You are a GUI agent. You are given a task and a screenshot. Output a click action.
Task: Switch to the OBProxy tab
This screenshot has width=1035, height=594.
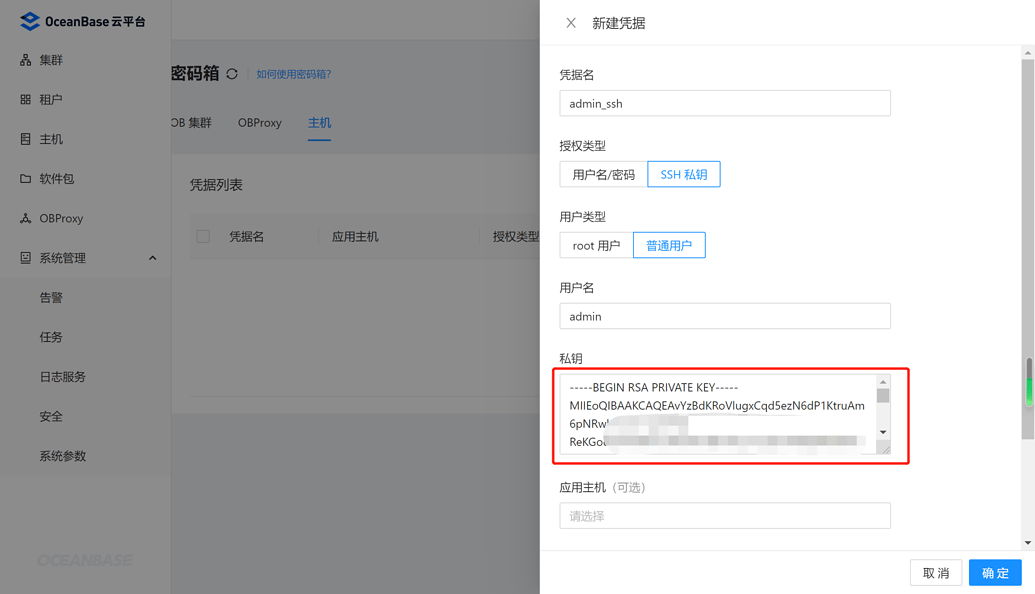click(259, 123)
